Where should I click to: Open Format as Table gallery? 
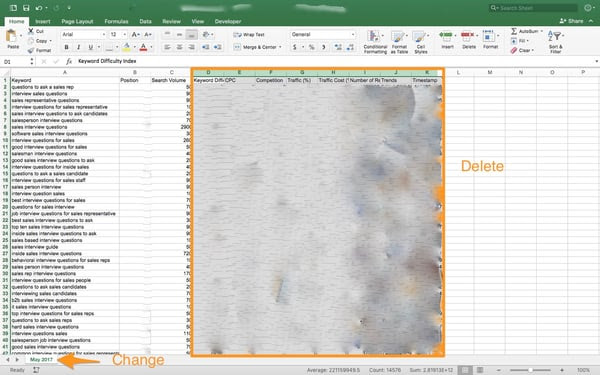399,42
